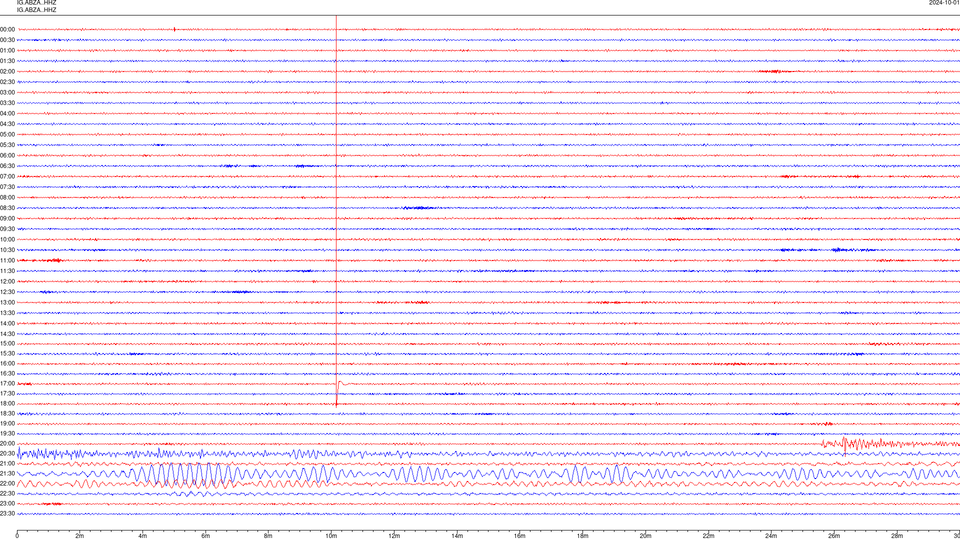The width and height of the screenshot is (960, 540).
Task: Select the 18m axis tick label
Action: [582, 536]
